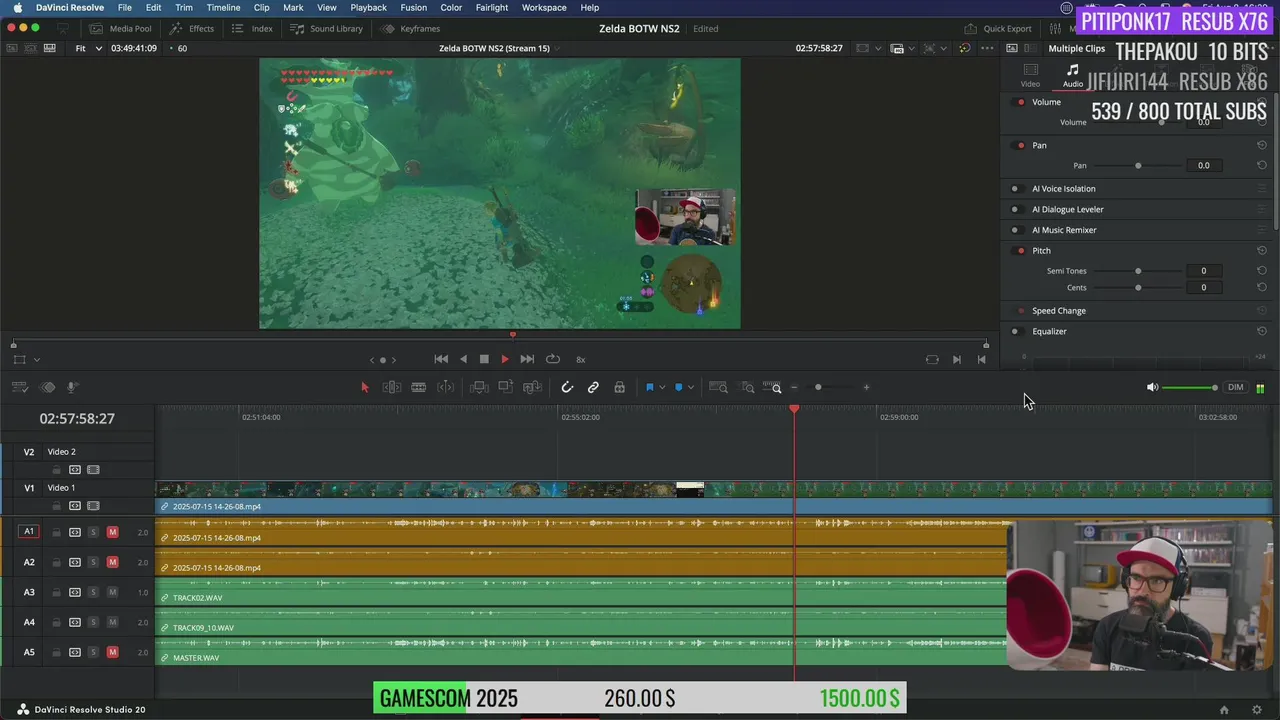
Task: Toggle timeline Snapping magnet icon
Action: (567, 387)
